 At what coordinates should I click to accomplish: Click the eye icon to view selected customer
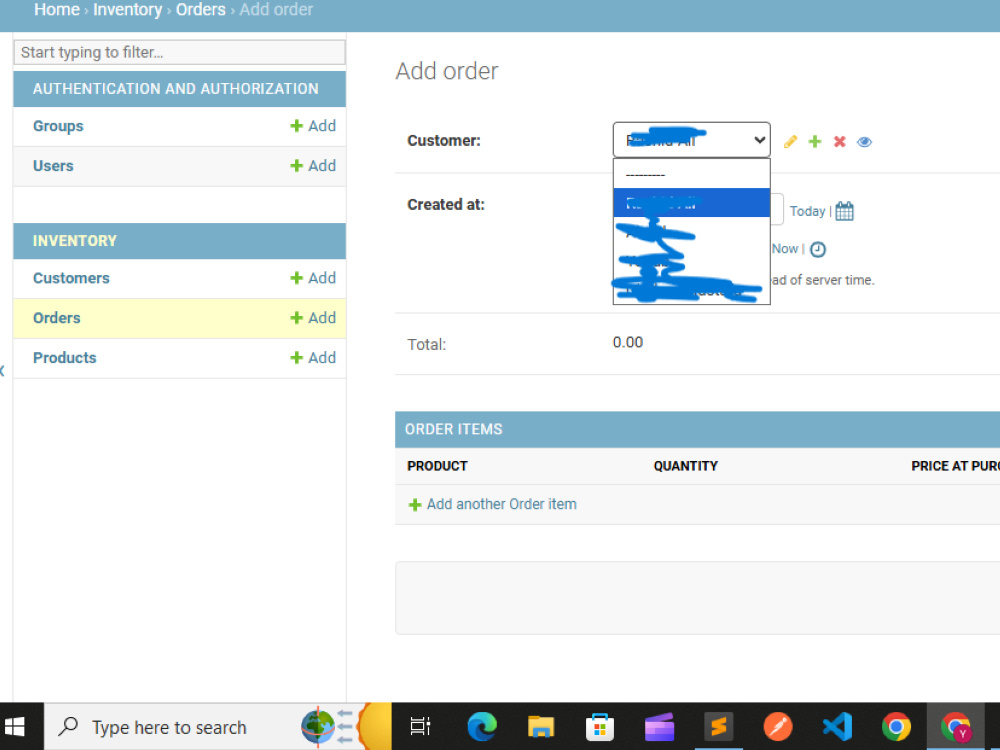pyautogui.click(x=864, y=142)
